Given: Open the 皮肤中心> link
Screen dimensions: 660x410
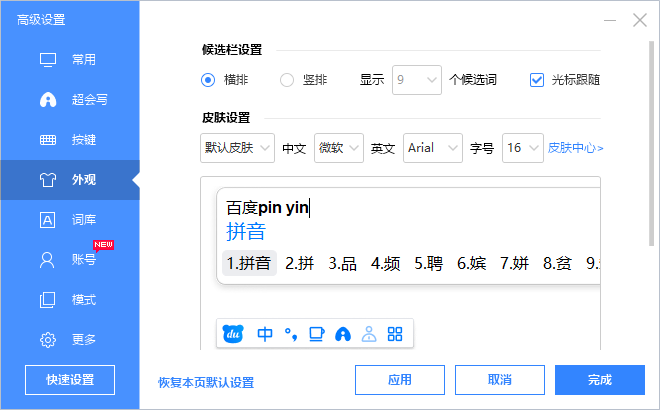Looking at the screenshot, I should click(575, 148).
